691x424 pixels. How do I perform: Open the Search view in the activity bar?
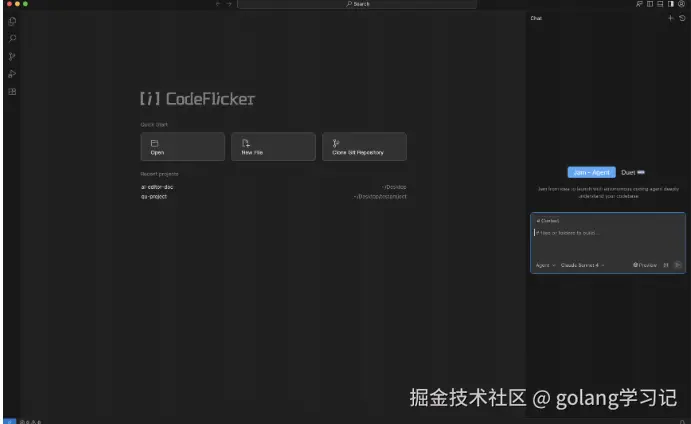[12, 39]
